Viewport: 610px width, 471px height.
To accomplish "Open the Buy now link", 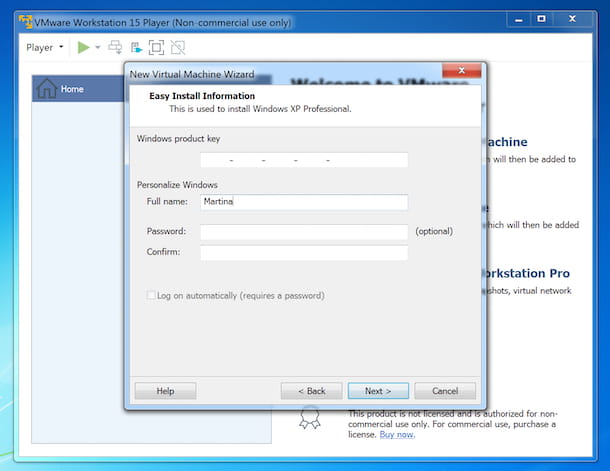I will tap(397, 434).
